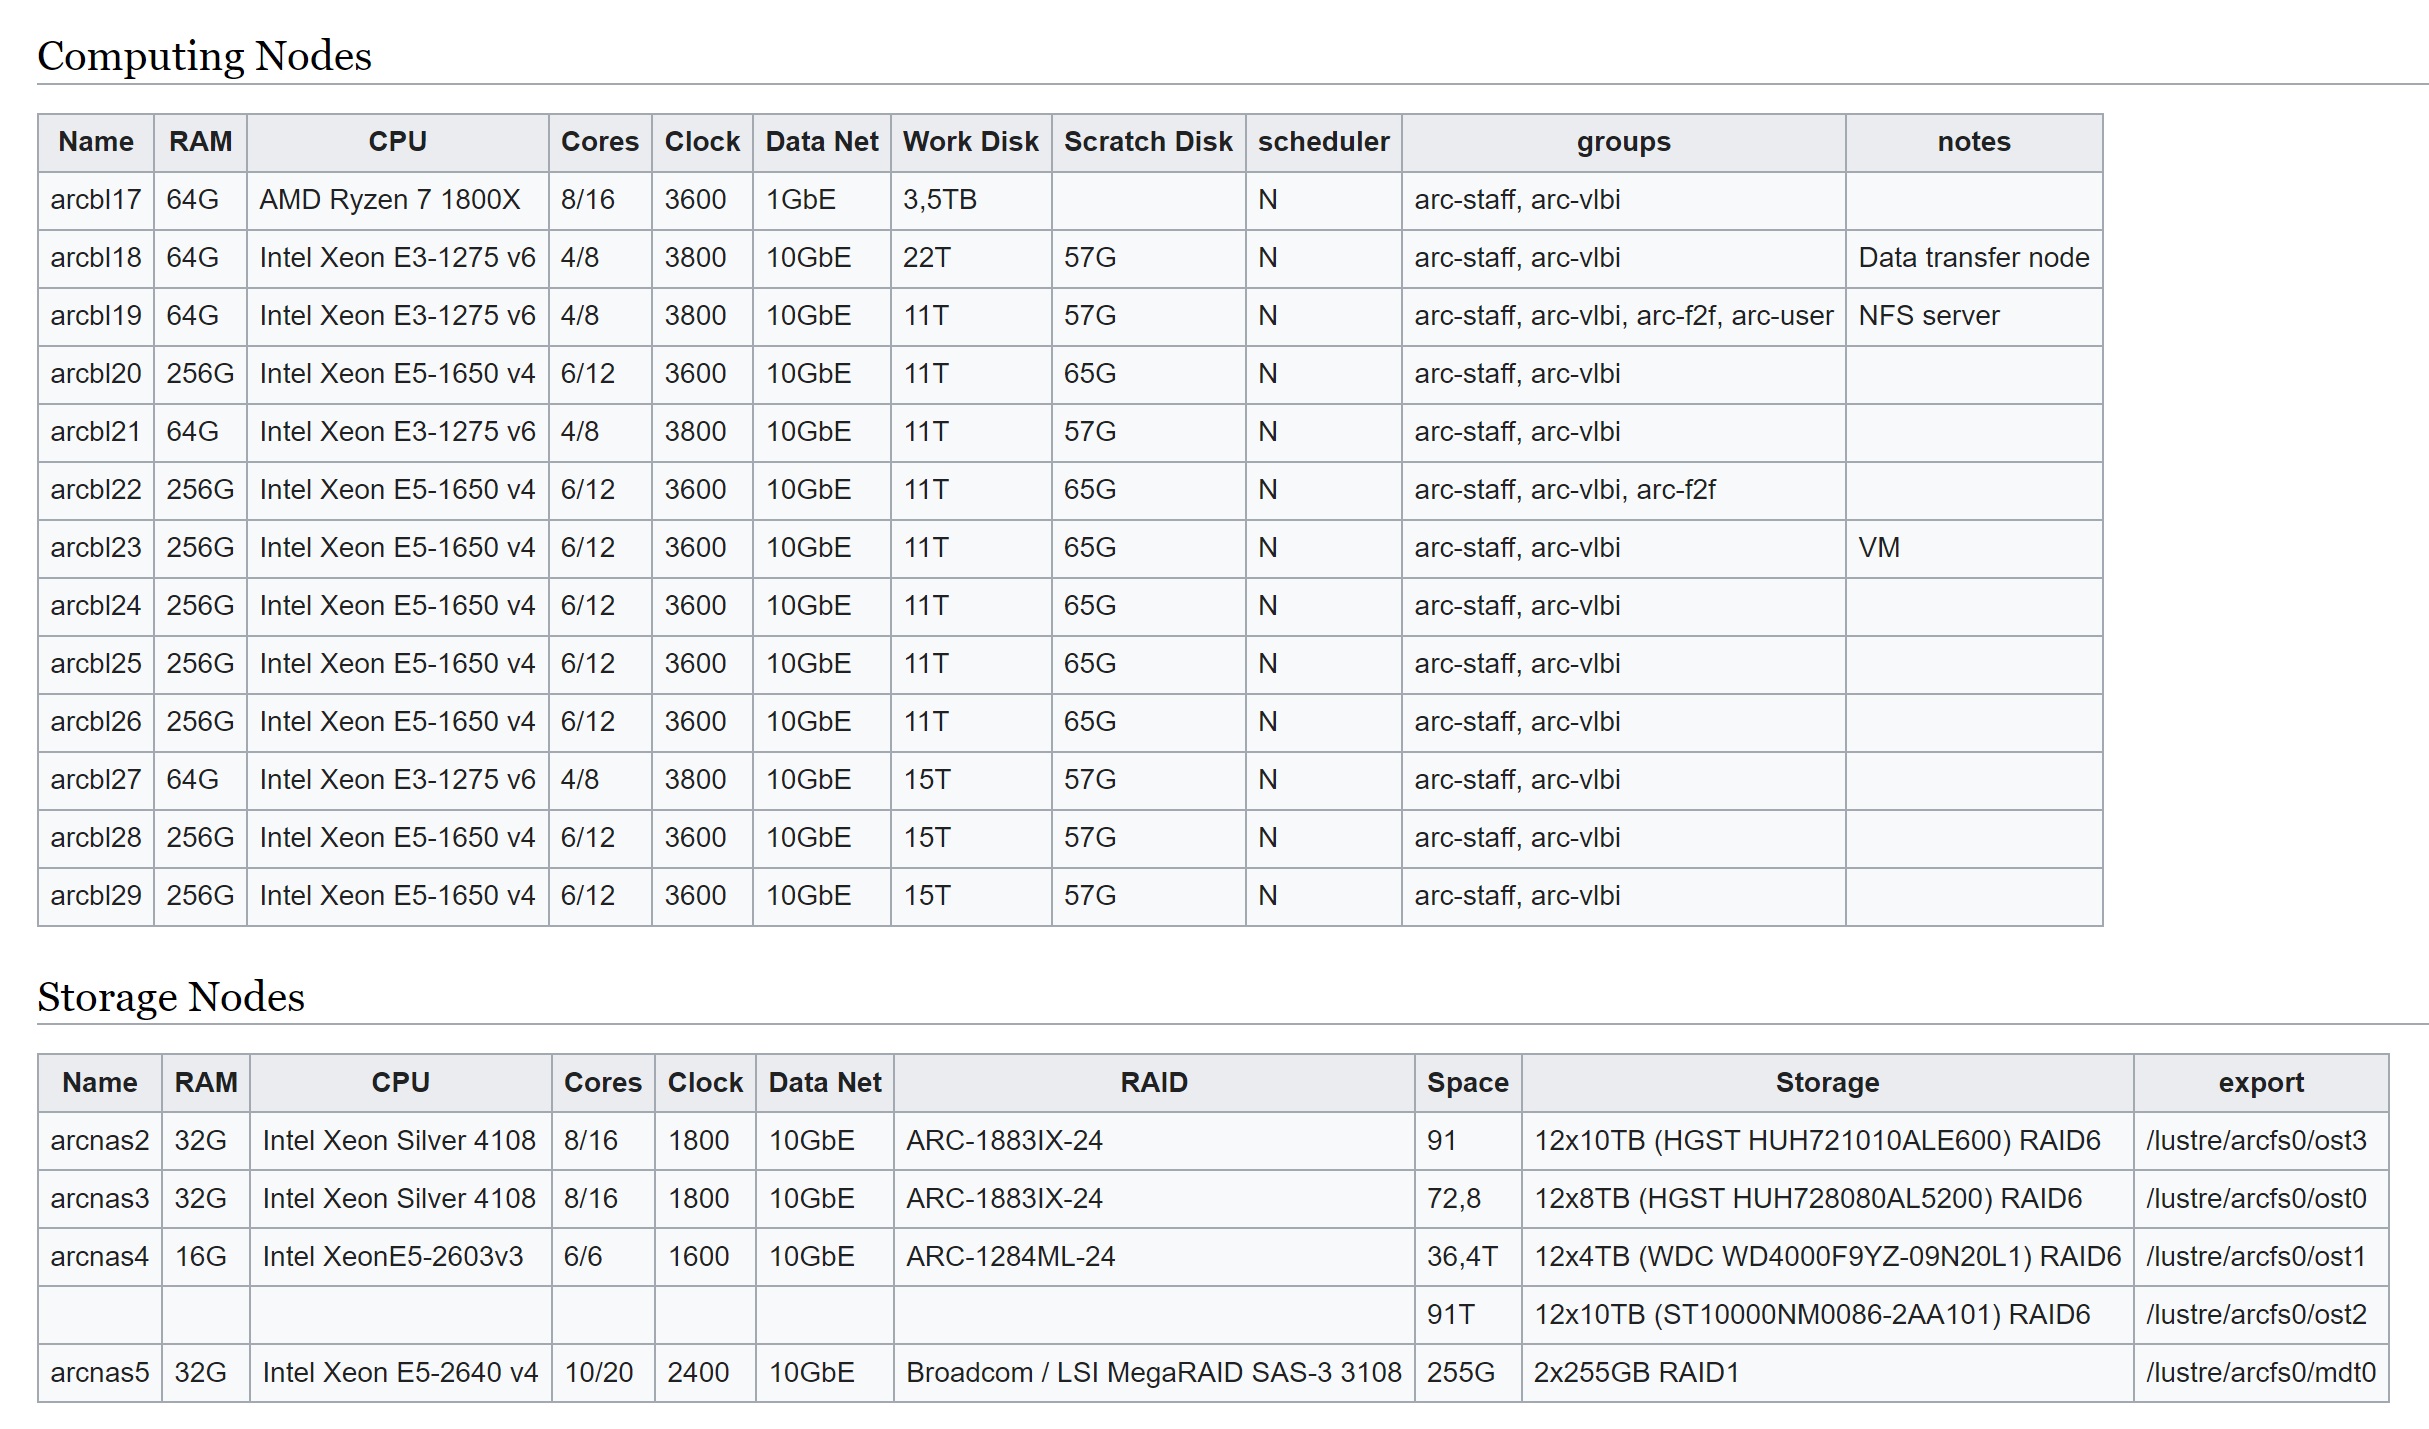Click the /lustre/arcfs0/ost2 export cell

(2261, 1315)
